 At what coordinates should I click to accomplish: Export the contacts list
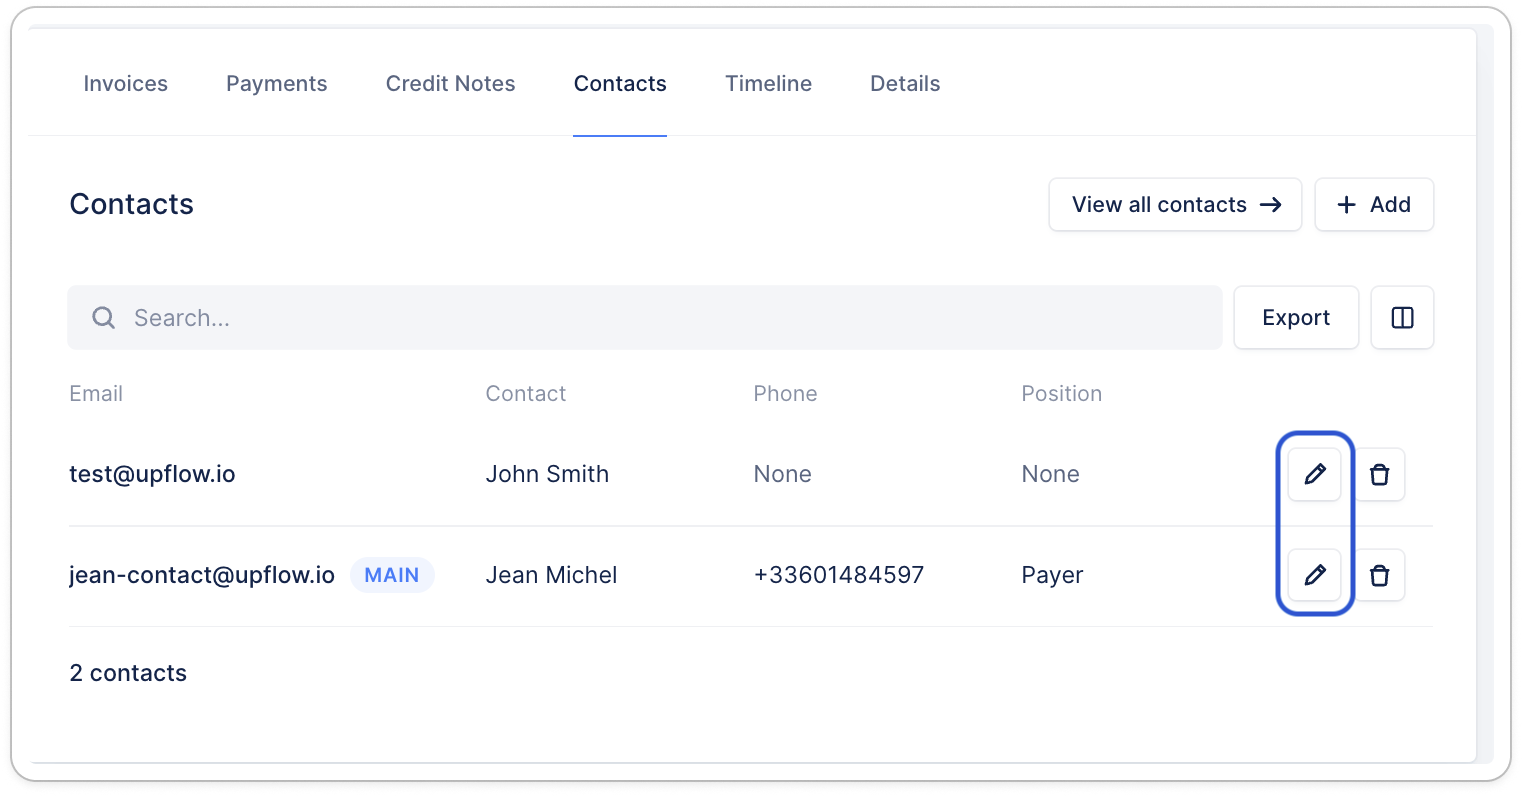pos(1296,318)
